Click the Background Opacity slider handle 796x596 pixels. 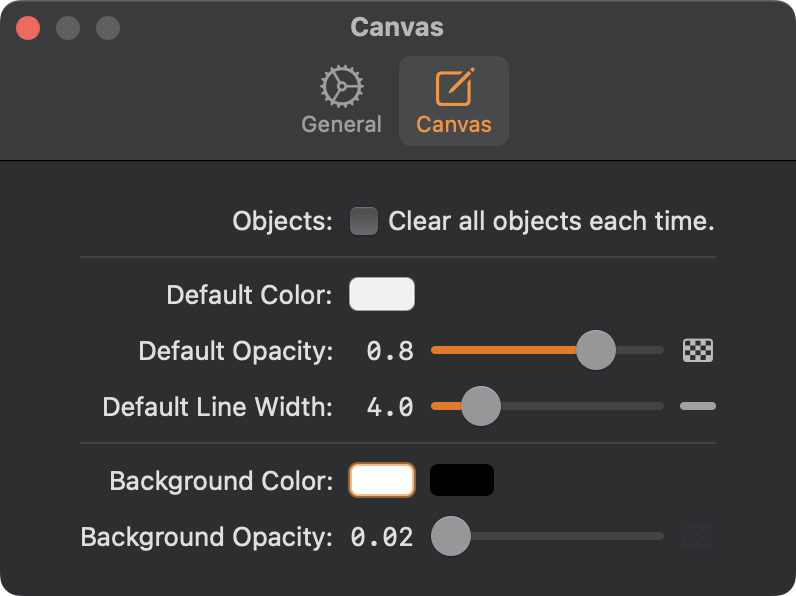pos(450,536)
